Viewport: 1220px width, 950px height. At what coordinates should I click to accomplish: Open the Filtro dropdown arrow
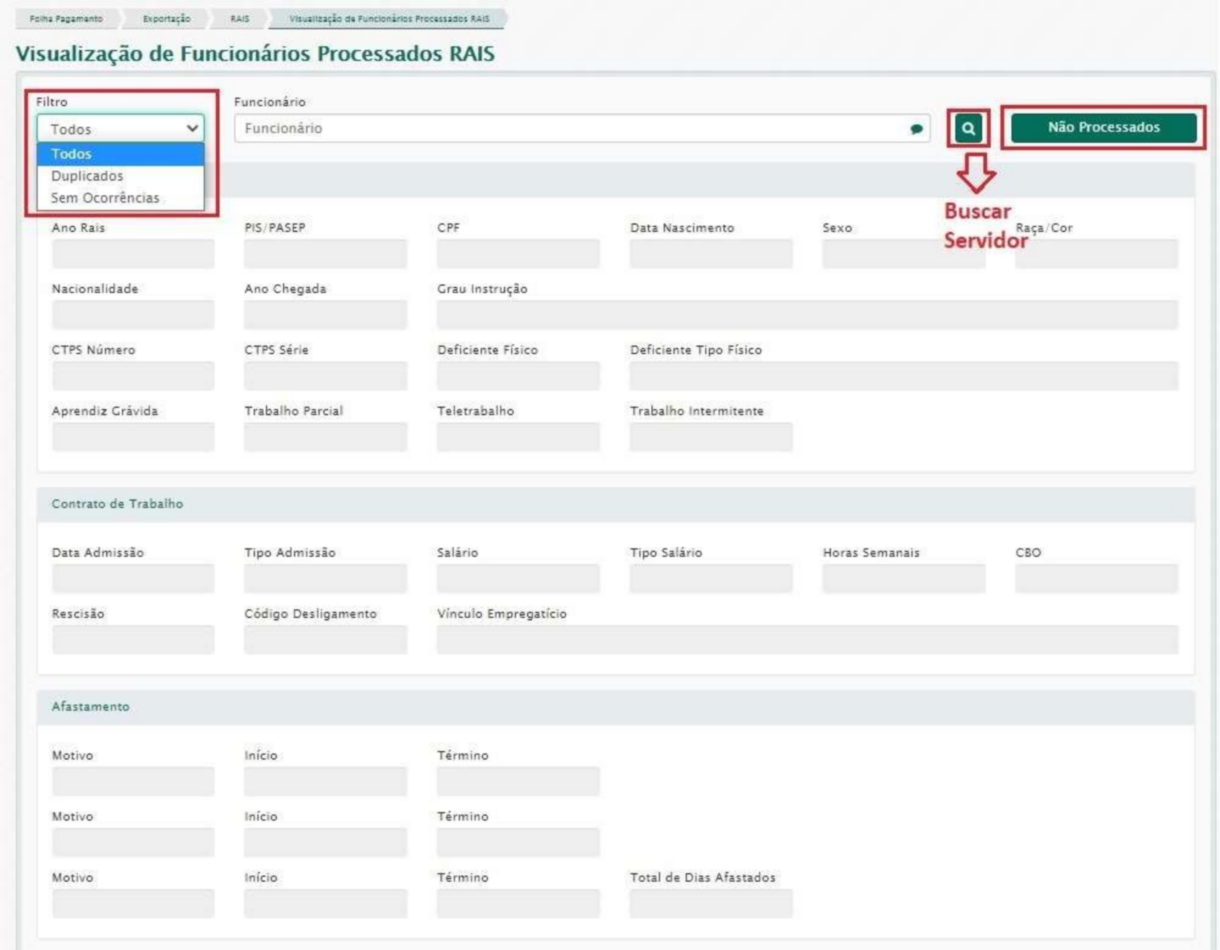[192, 129]
